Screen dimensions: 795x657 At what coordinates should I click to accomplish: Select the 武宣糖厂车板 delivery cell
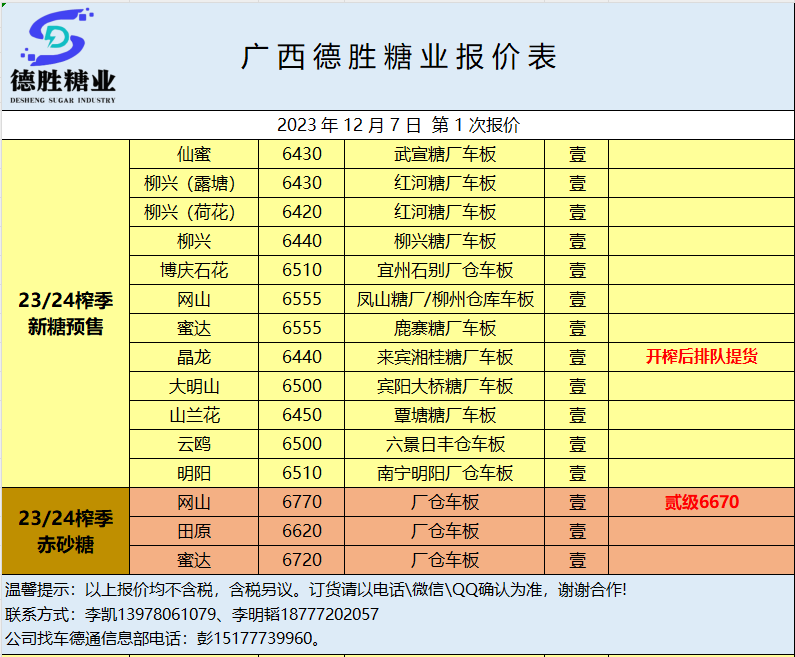pyautogui.click(x=445, y=154)
